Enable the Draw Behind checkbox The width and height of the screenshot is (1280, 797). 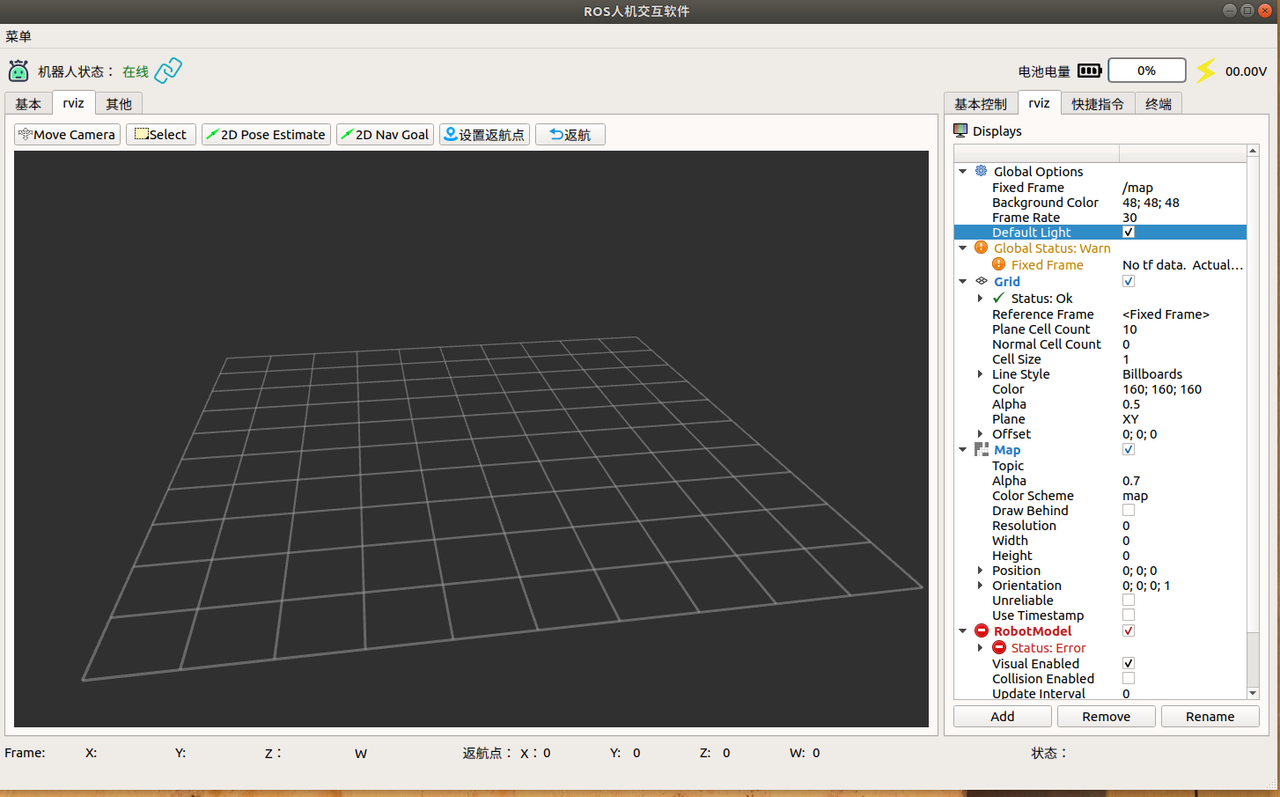point(1129,510)
